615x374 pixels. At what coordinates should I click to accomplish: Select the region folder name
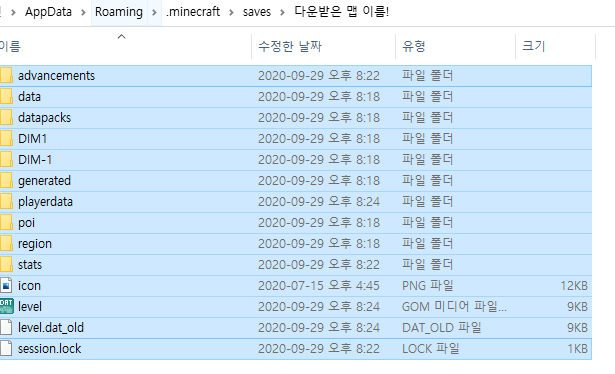coord(35,244)
